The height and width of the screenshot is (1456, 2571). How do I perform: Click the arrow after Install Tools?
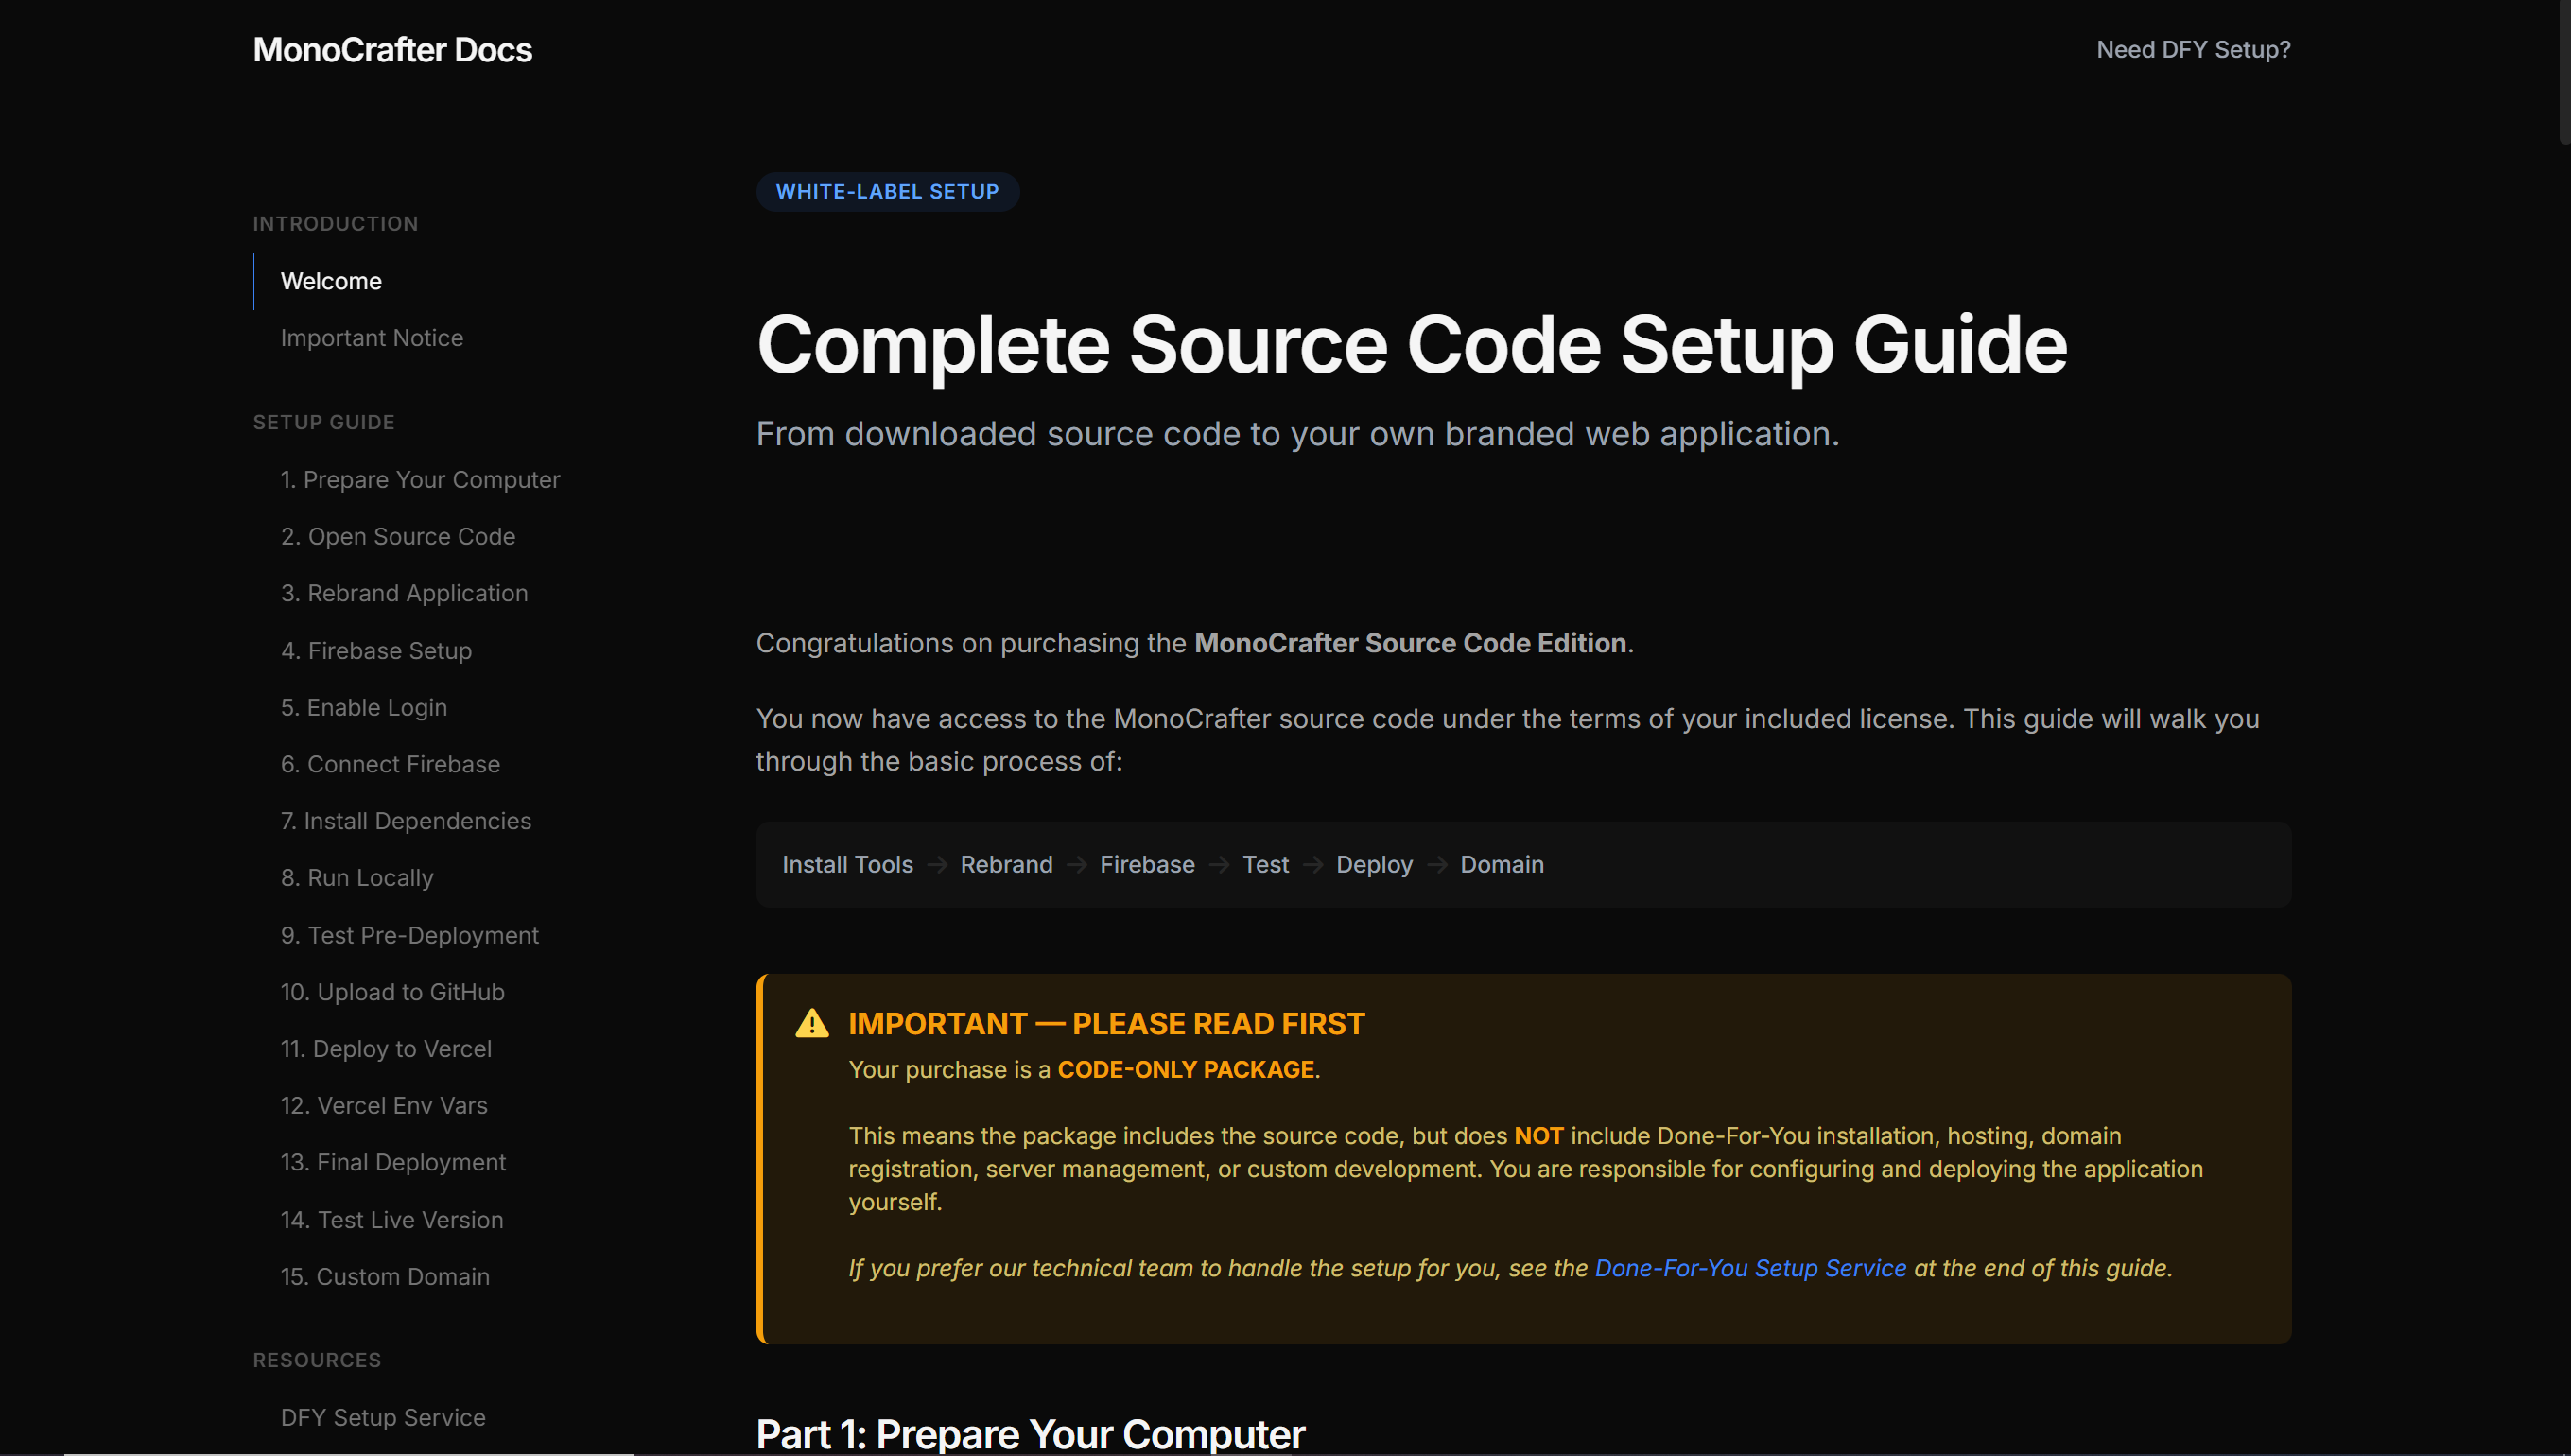pyautogui.click(x=937, y=865)
